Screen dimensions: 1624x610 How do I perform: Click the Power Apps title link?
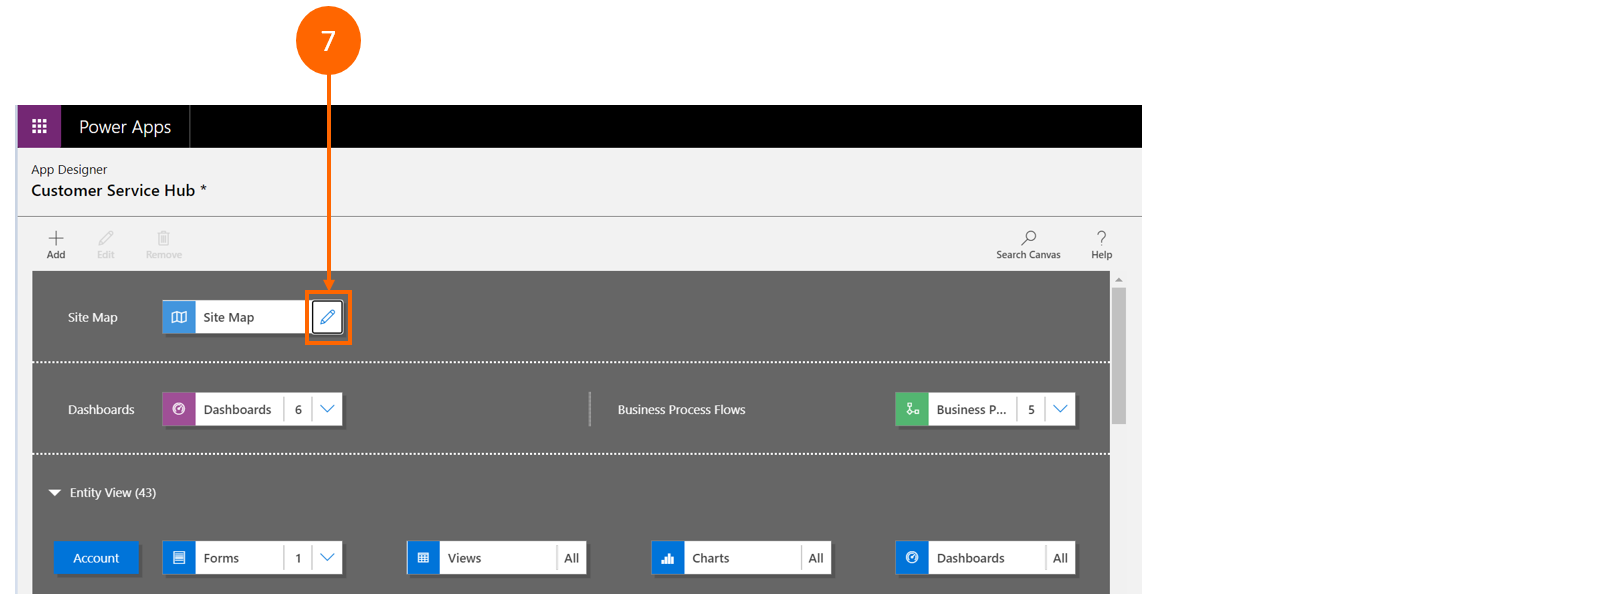125,127
